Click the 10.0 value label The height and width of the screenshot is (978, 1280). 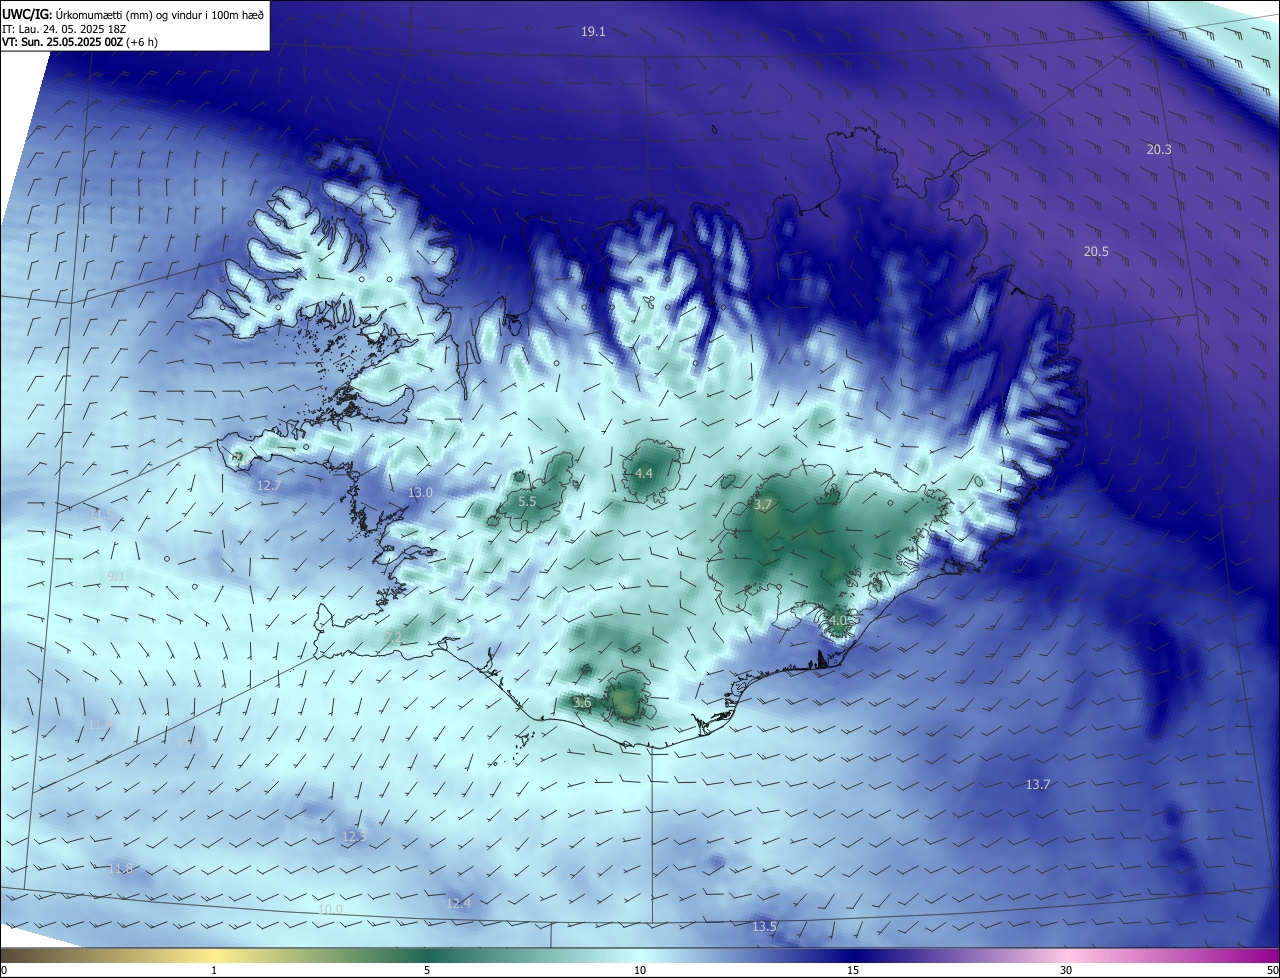[x=330, y=910]
